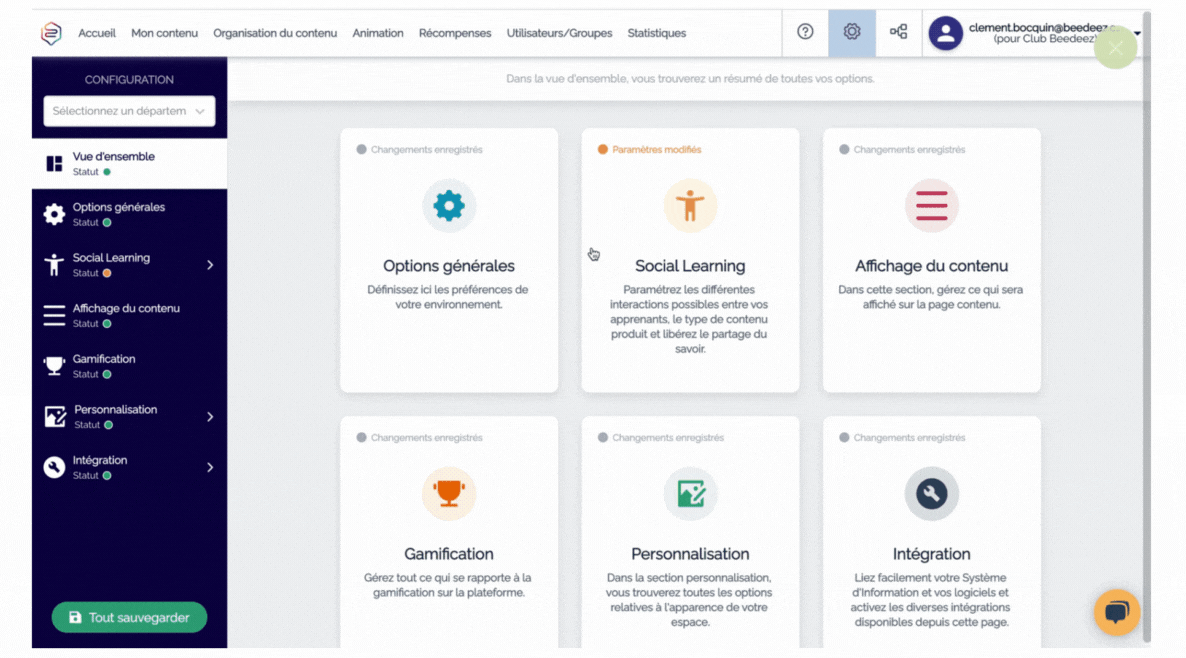Open the chat support bubble
Screen dimensions: 1186x658
coord(1116,612)
